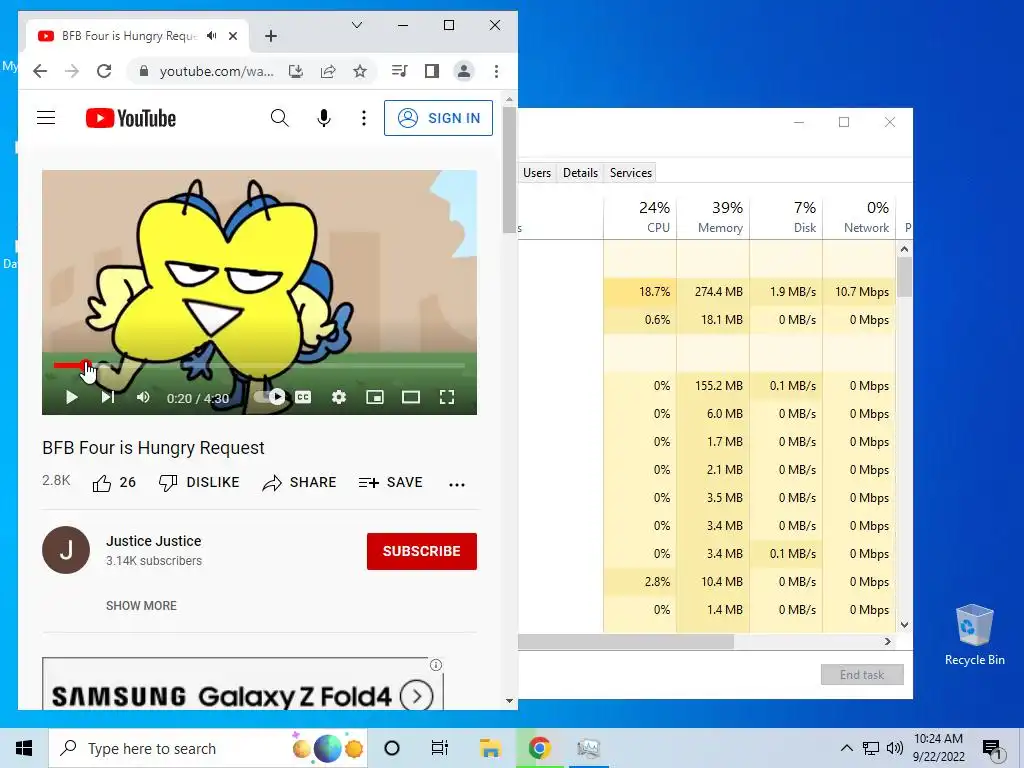Subscribe to Justice Justice channel
The height and width of the screenshot is (768, 1024).
pos(422,551)
